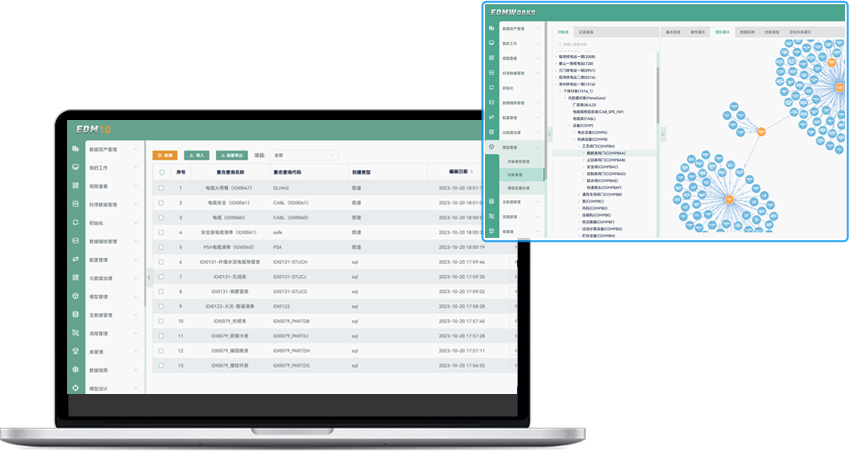
Task: Click the icon beside 配置管理 in EDM 1.0
Action: (75, 259)
